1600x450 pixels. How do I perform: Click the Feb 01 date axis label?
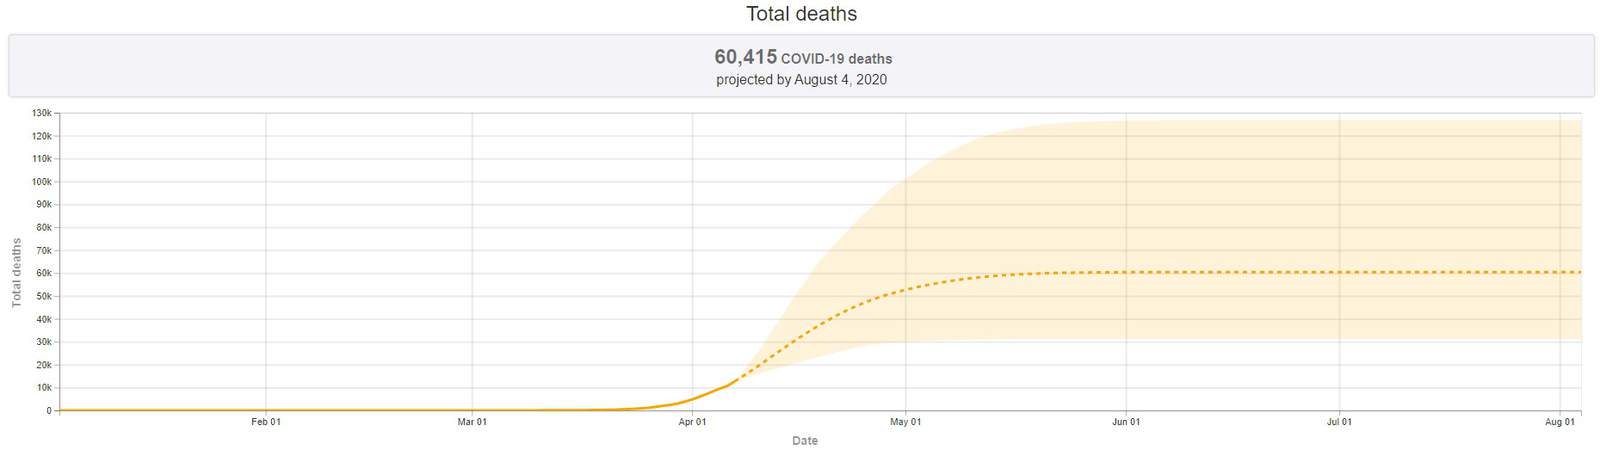266,422
